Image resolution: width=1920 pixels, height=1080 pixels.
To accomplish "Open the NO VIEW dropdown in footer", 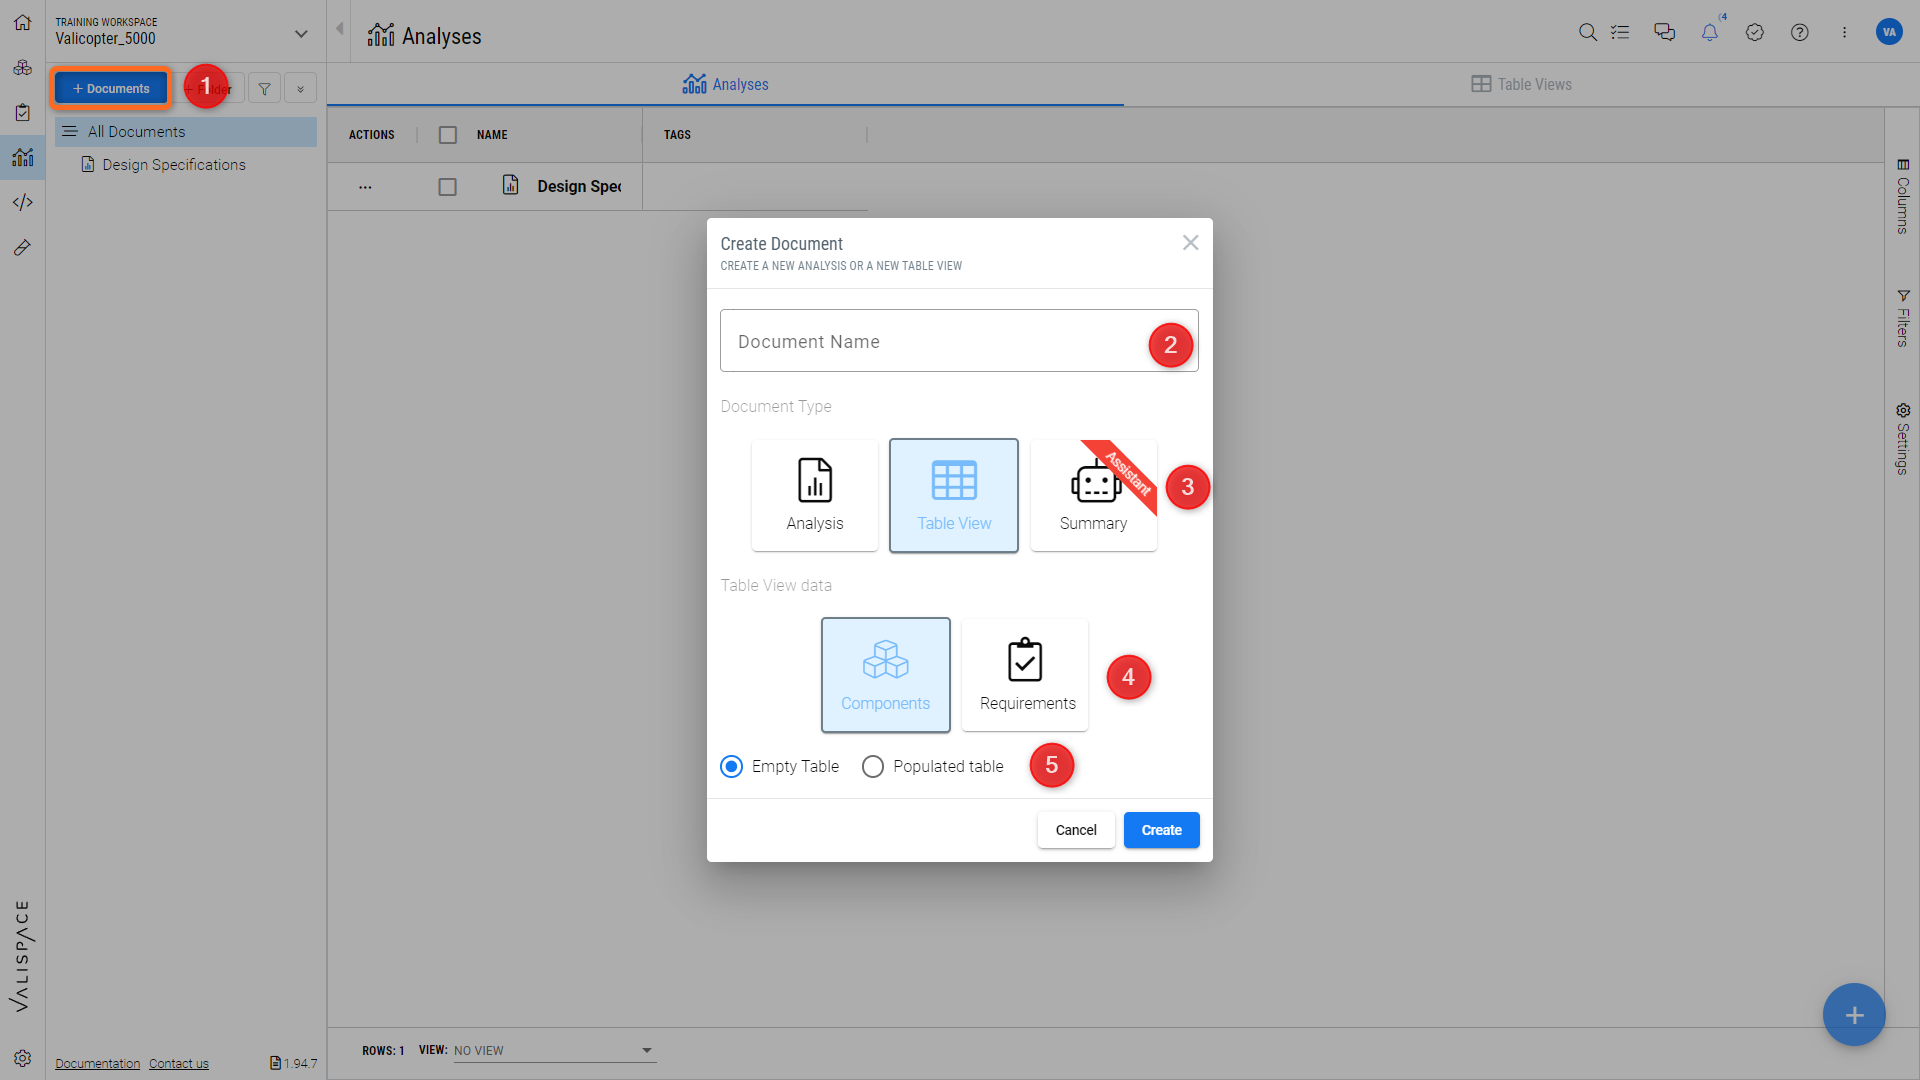I will coord(554,1050).
